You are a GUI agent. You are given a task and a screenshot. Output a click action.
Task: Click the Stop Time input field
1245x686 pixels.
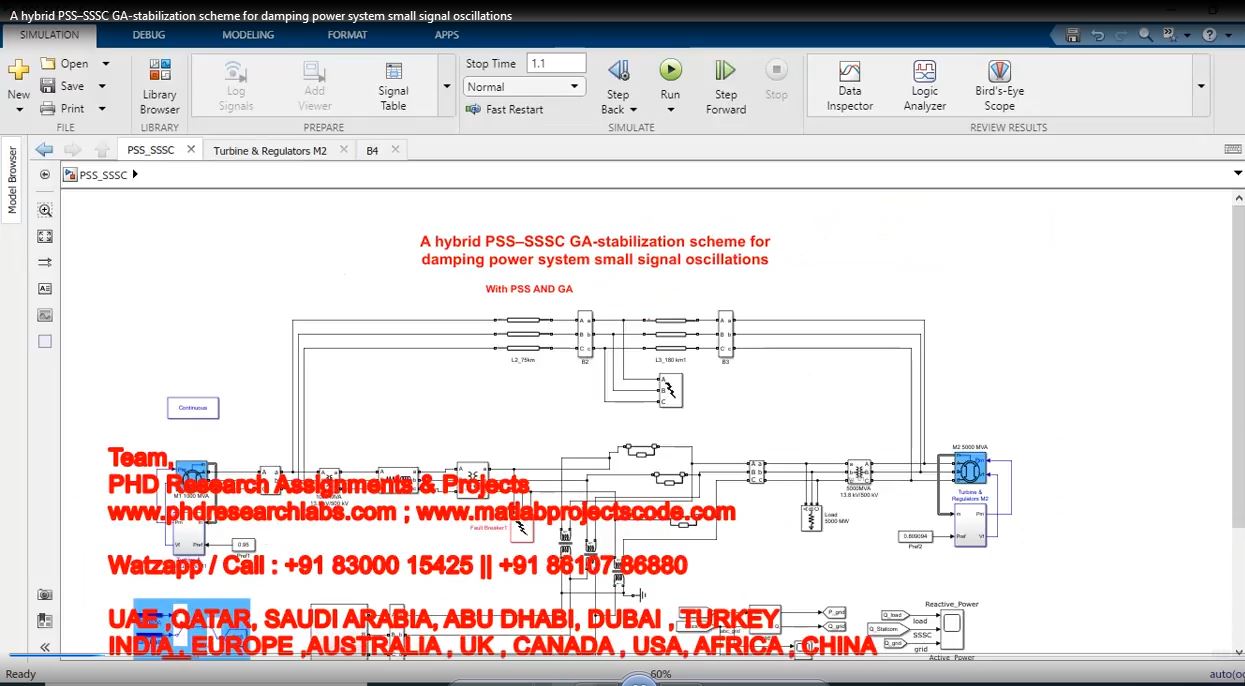coord(555,63)
